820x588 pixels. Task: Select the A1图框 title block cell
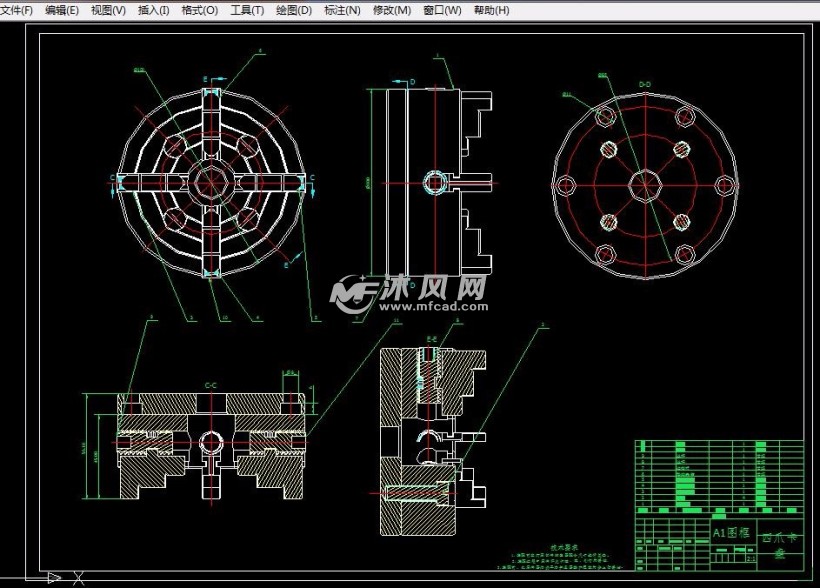pyautogui.click(x=731, y=532)
